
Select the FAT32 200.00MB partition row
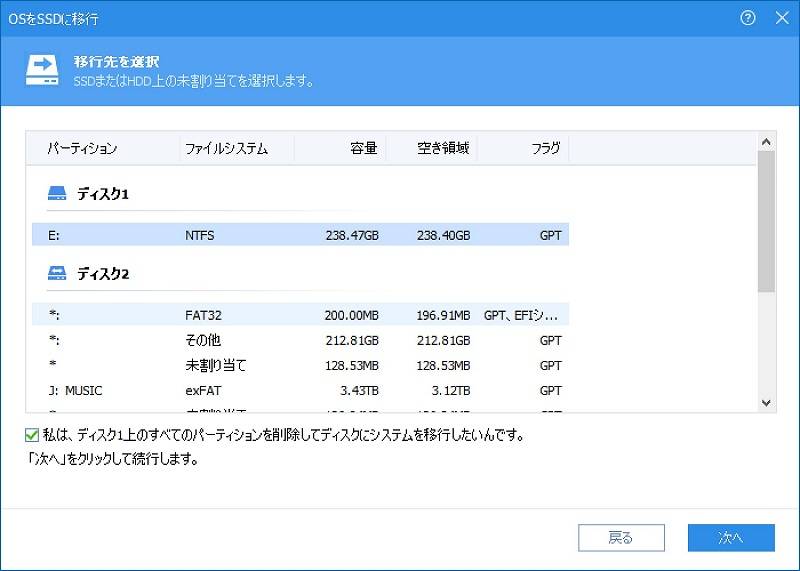pyautogui.click(x=300, y=315)
